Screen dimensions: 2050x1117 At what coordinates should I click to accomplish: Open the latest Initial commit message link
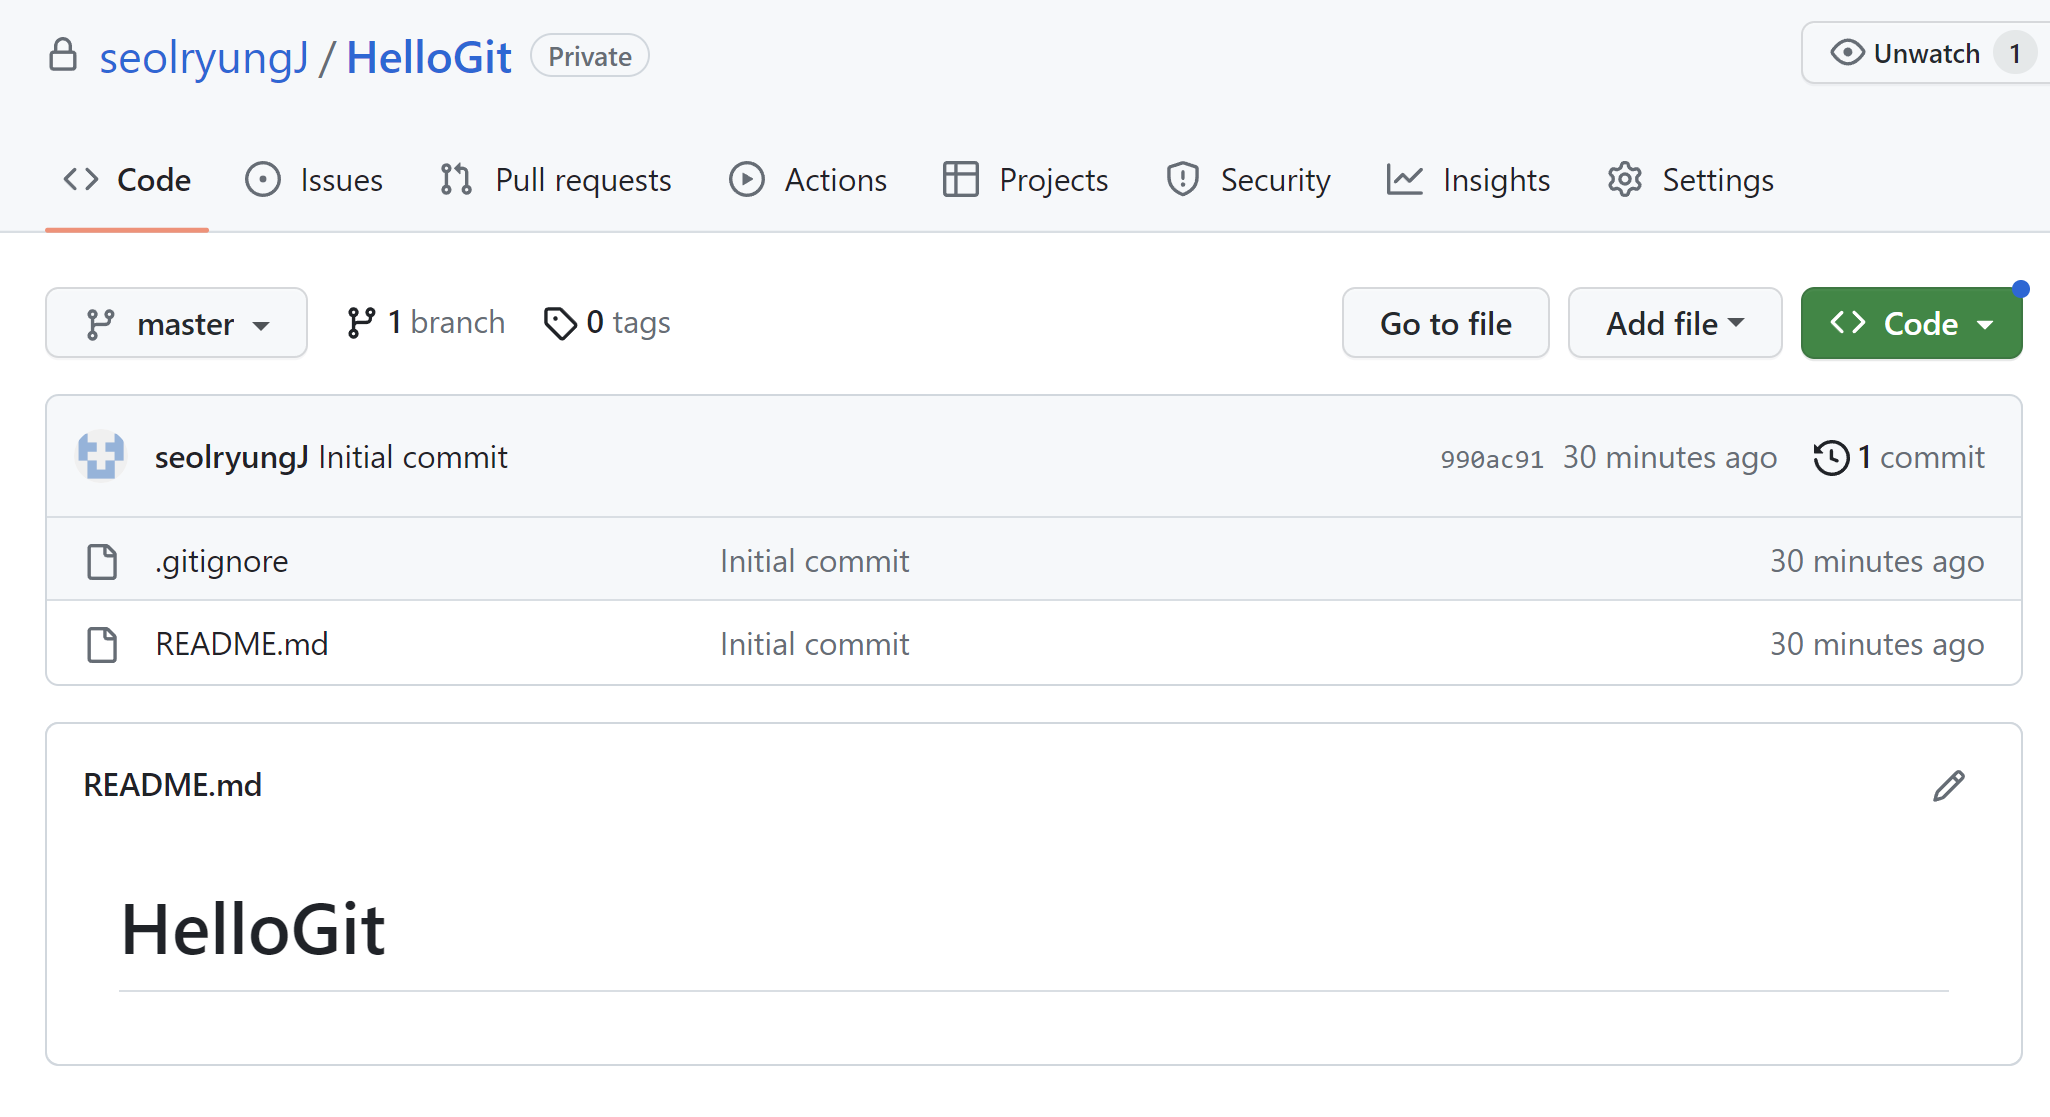[x=413, y=457]
